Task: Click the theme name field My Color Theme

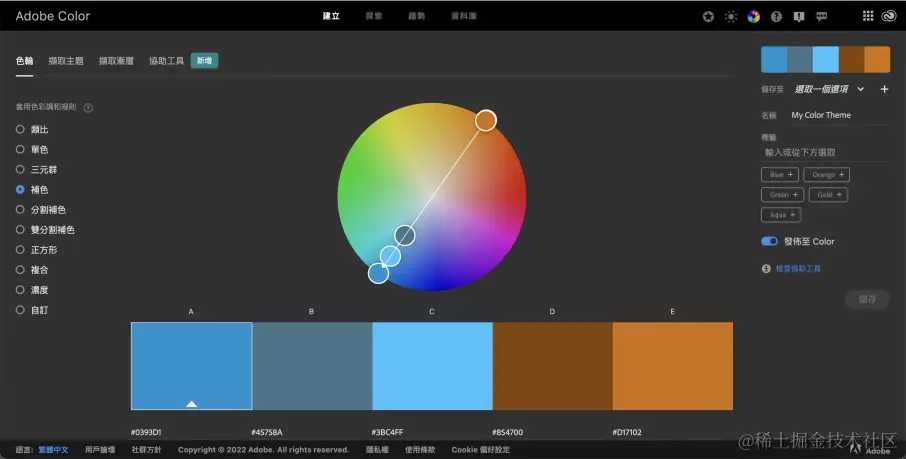Action: (840, 115)
